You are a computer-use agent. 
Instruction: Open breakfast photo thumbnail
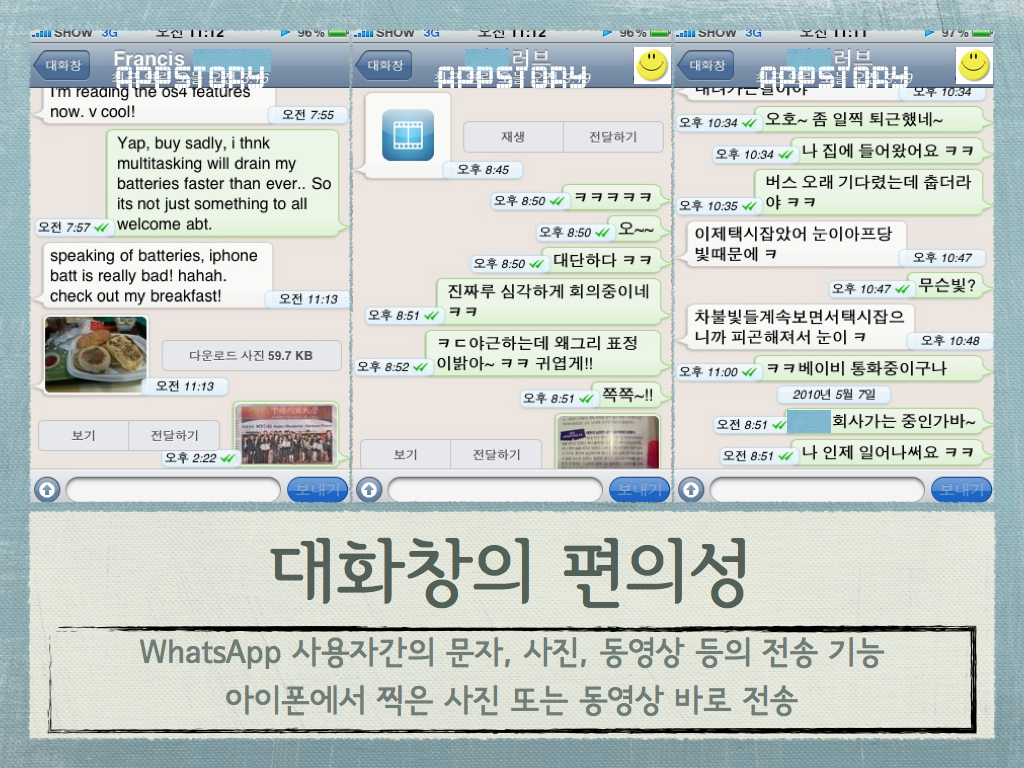[96, 355]
